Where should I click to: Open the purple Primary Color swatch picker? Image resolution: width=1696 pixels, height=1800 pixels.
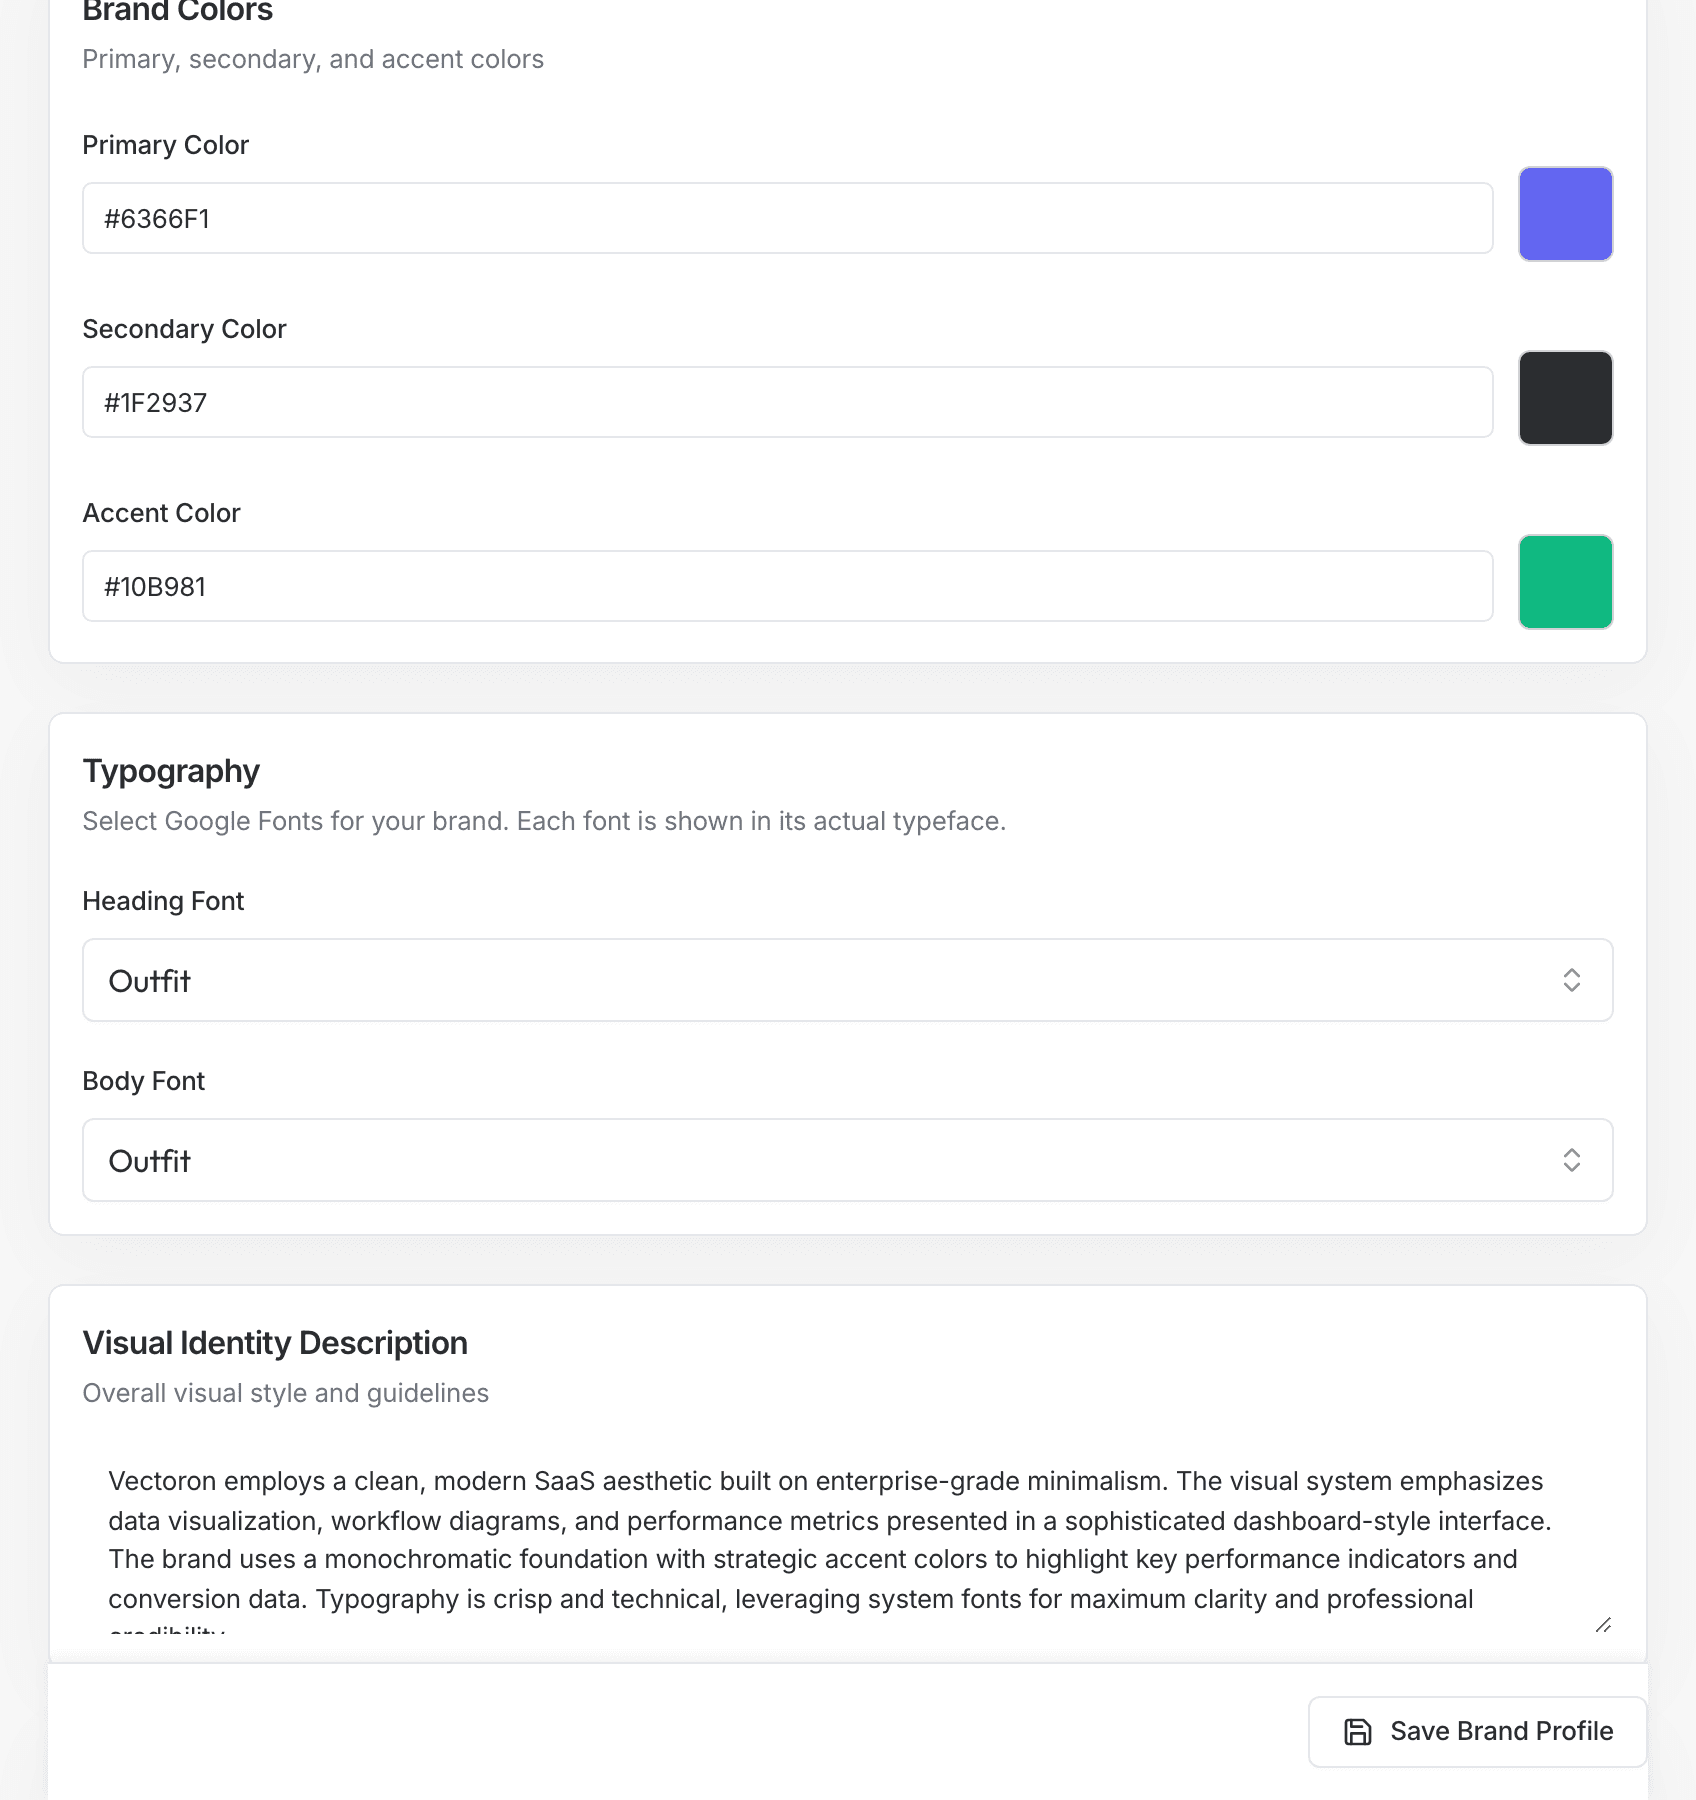[x=1565, y=214]
